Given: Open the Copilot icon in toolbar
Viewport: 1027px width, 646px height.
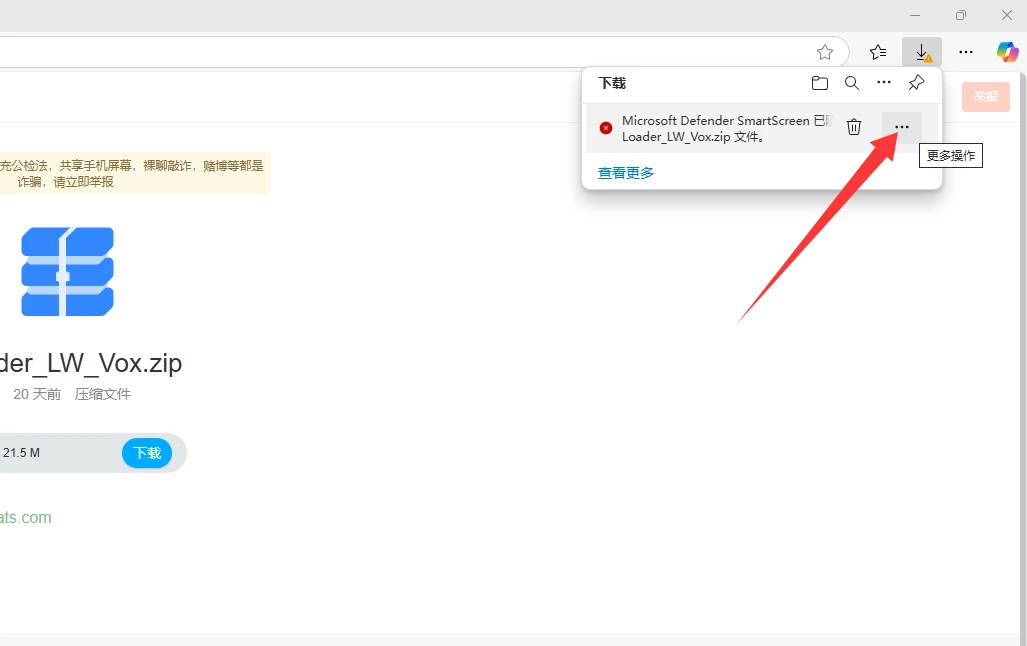Looking at the screenshot, I should (x=1007, y=51).
